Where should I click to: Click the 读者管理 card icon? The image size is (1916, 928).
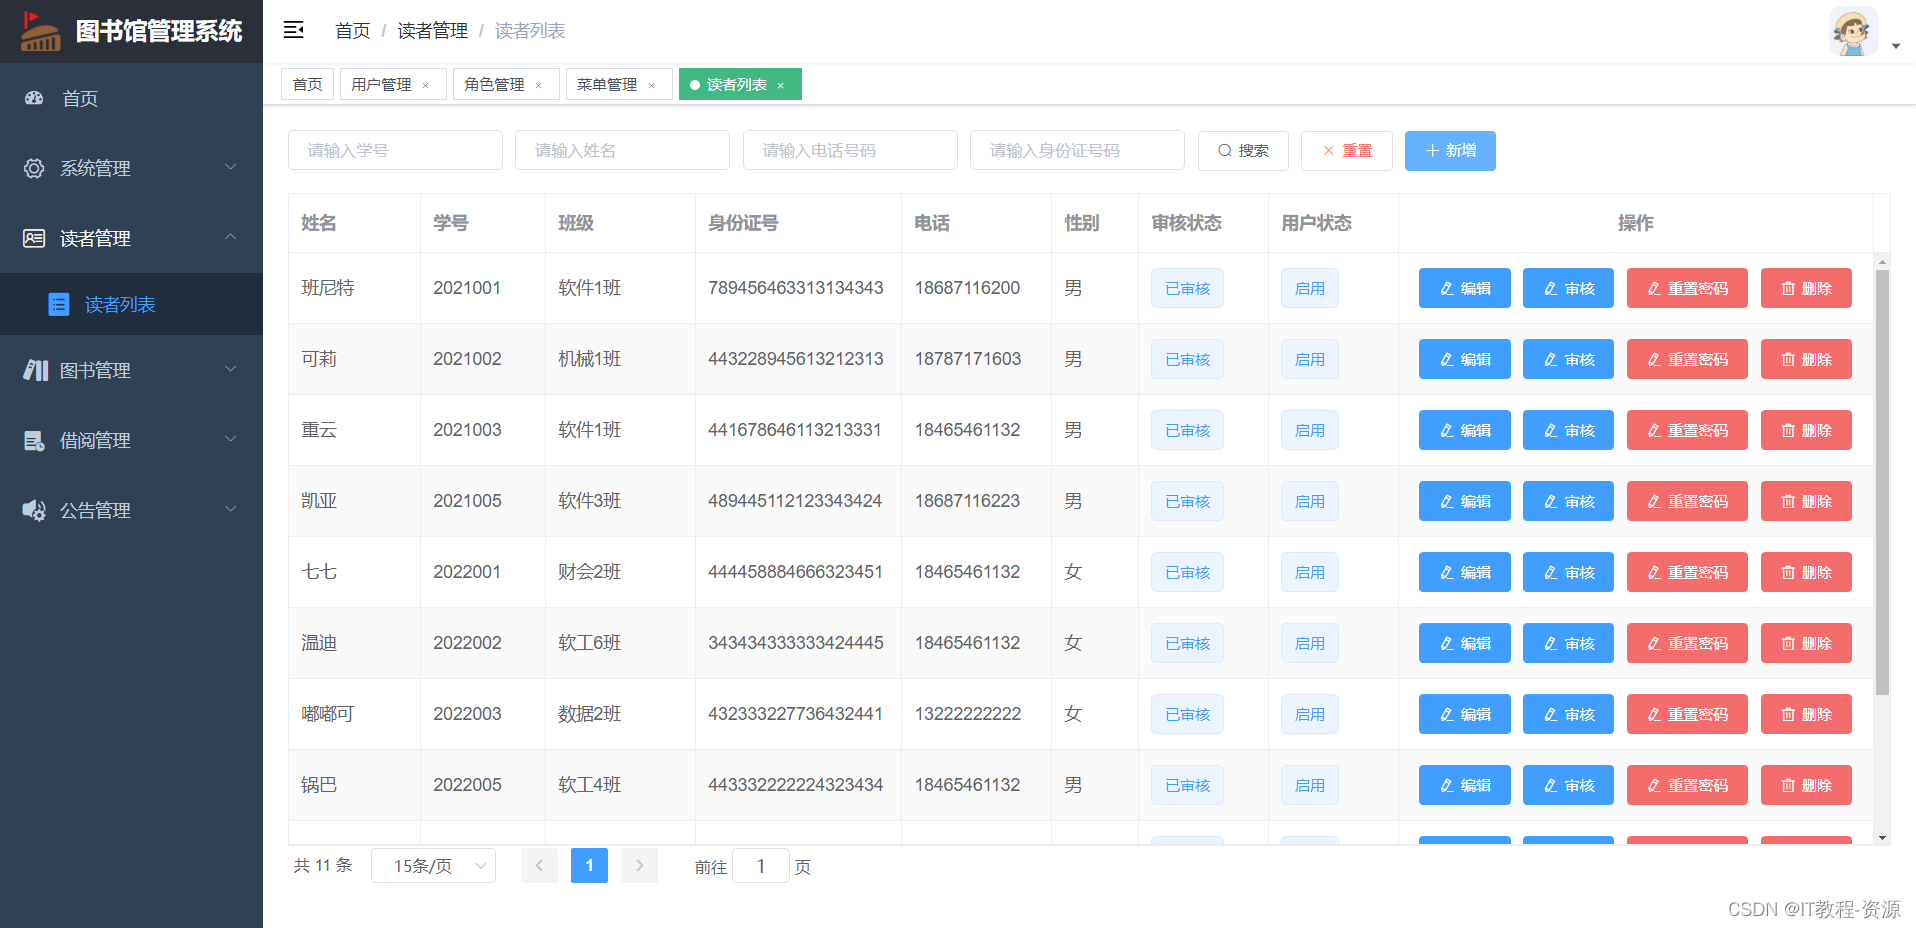[34, 238]
